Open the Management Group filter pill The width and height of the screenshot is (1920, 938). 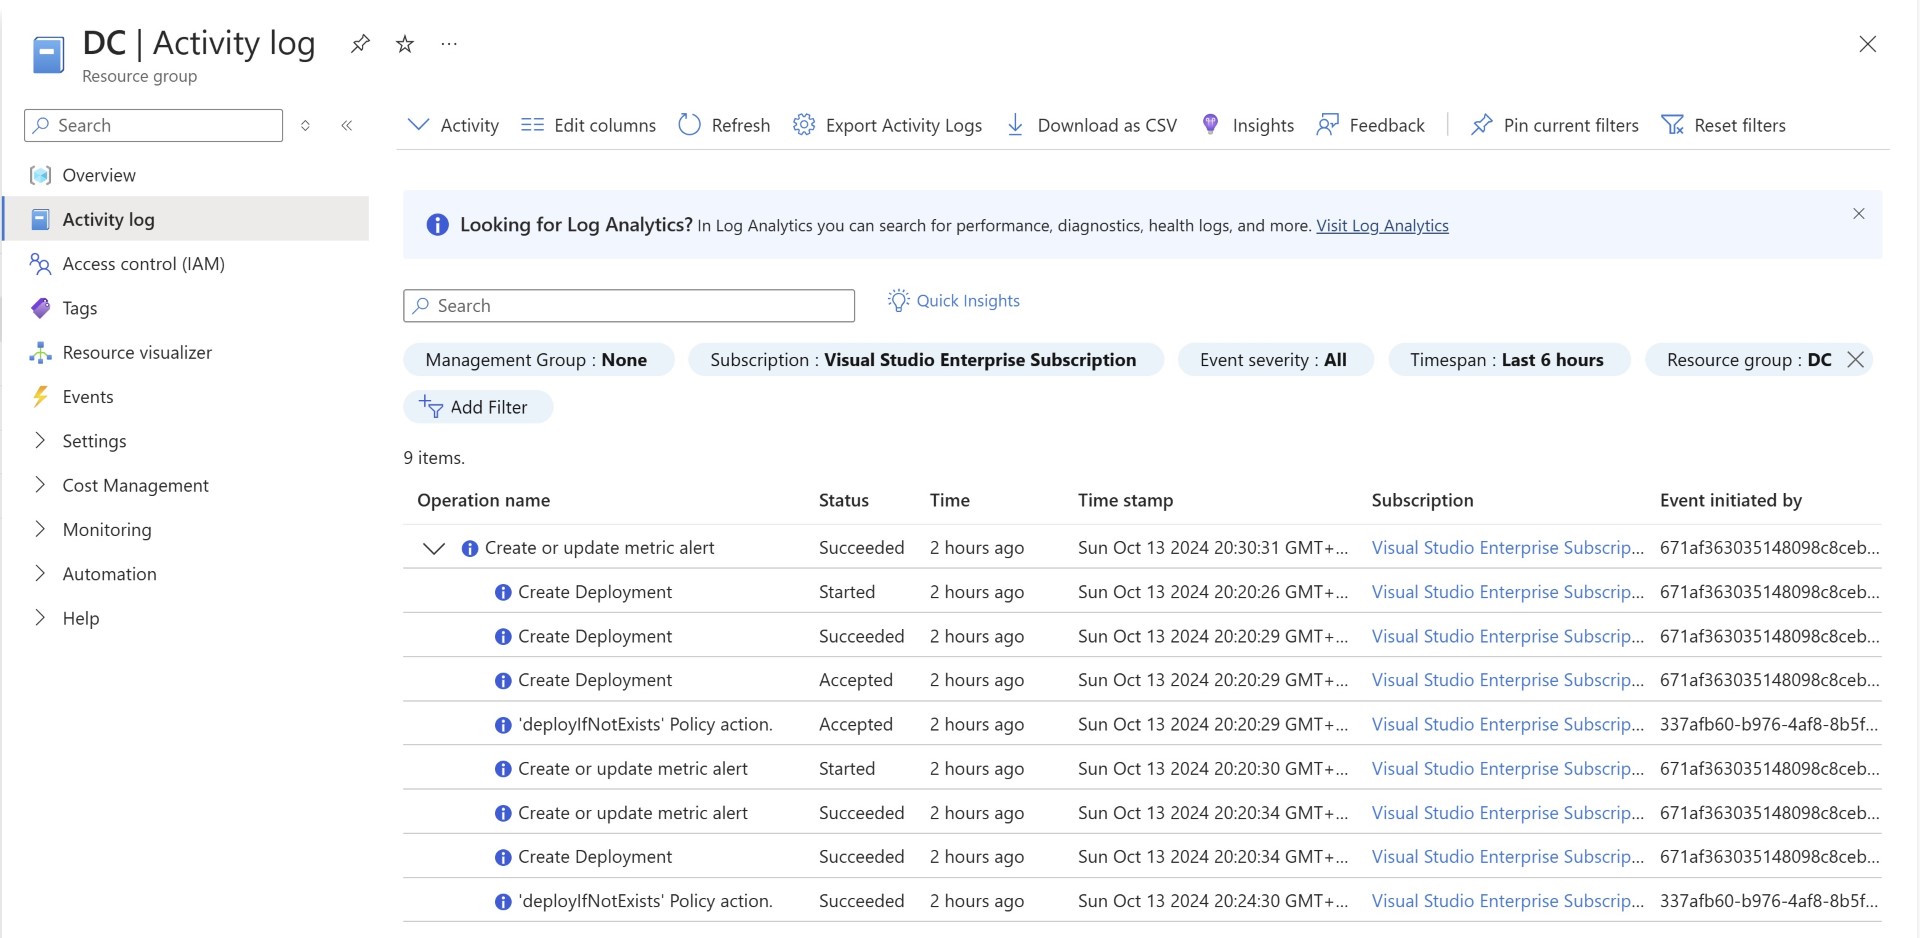pos(538,360)
